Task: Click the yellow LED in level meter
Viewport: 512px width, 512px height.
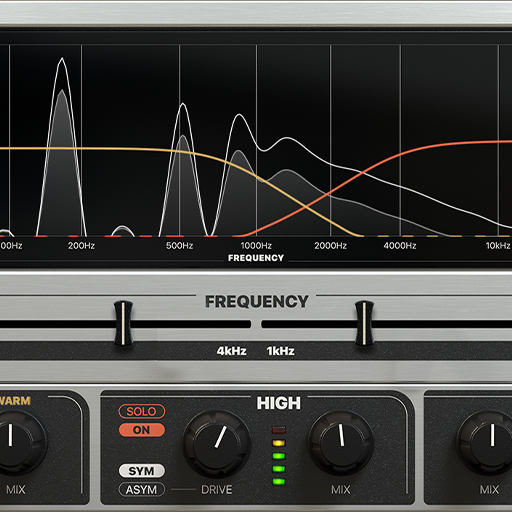Action: [x=279, y=443]
